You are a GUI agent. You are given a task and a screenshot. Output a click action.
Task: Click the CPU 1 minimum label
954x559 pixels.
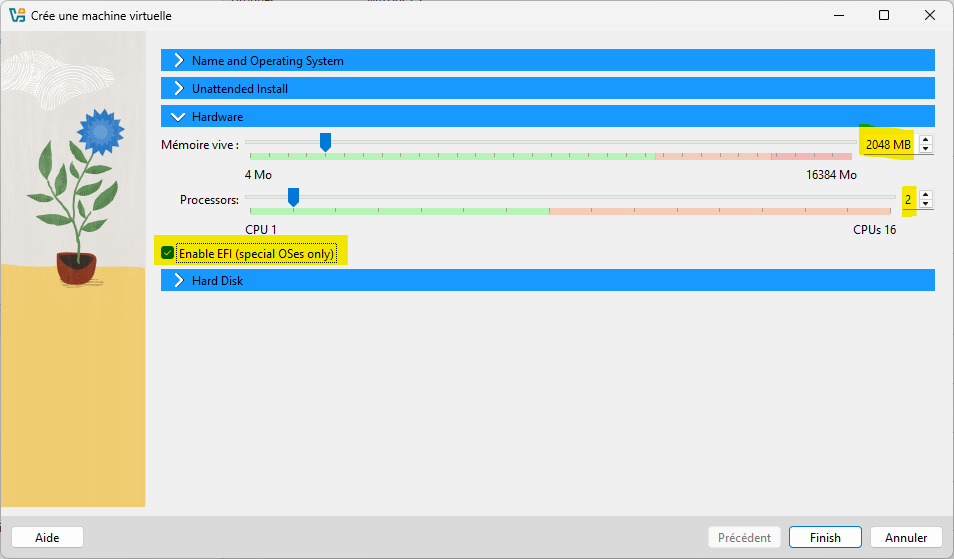[260, 230]
